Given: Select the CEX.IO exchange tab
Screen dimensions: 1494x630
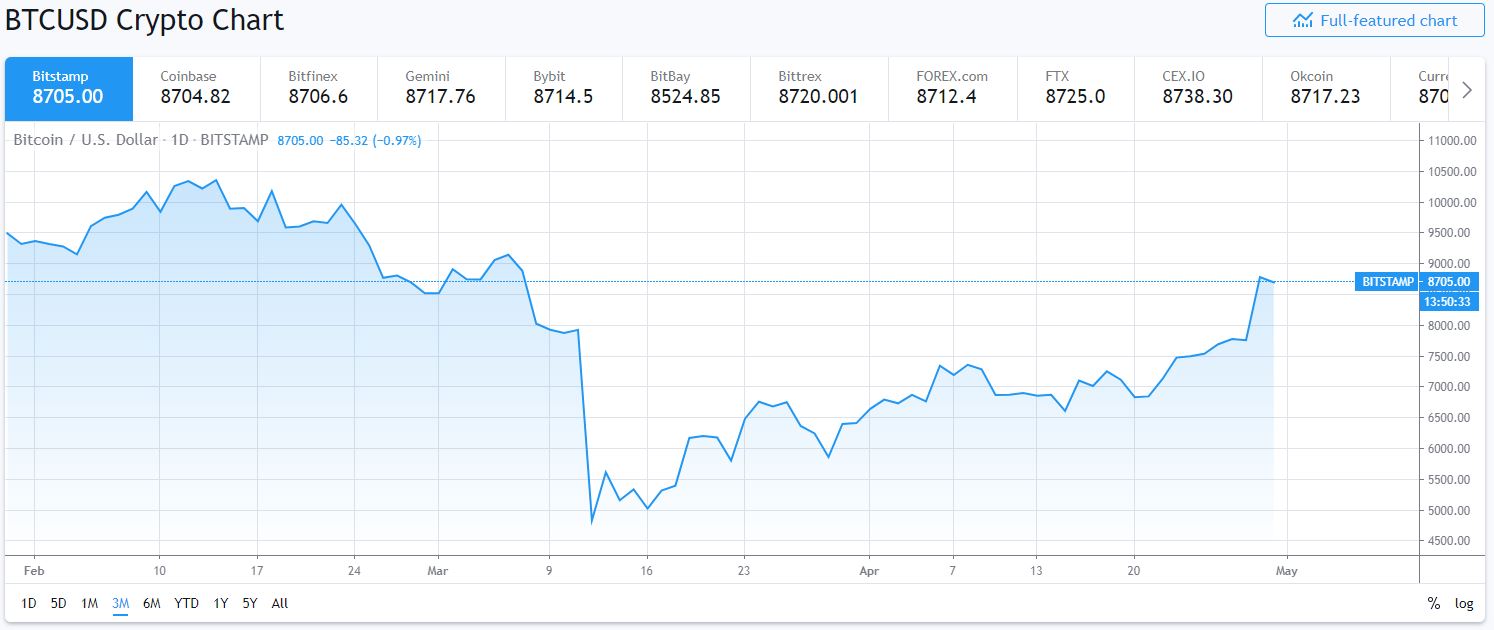Looking at the screenshot, I should pyautogui.click(x=1197, y=88).
